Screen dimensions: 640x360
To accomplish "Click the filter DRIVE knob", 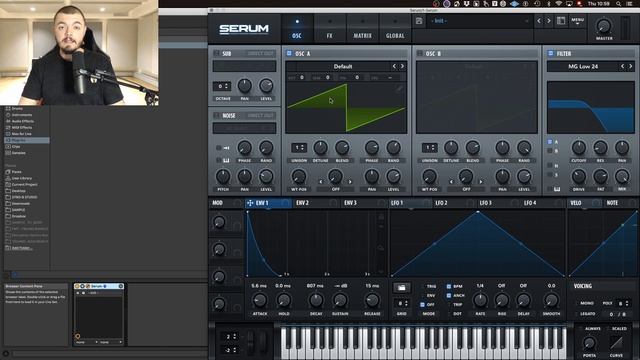I will coord(578,177).
